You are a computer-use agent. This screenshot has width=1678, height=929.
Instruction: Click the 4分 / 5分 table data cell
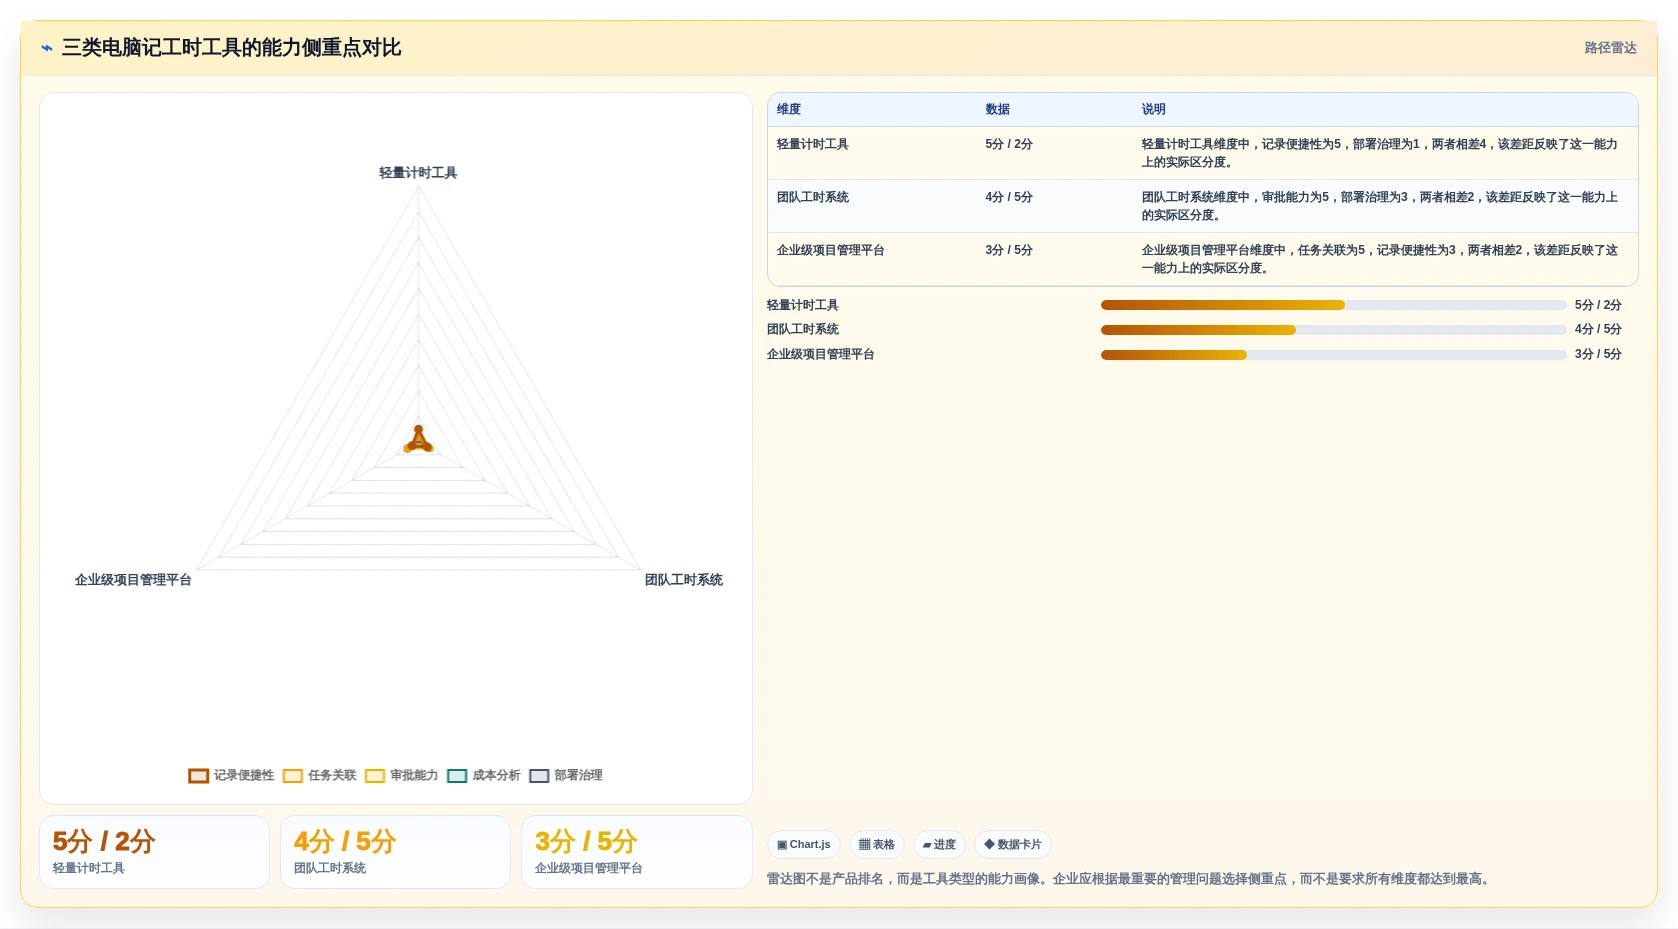1008,197
